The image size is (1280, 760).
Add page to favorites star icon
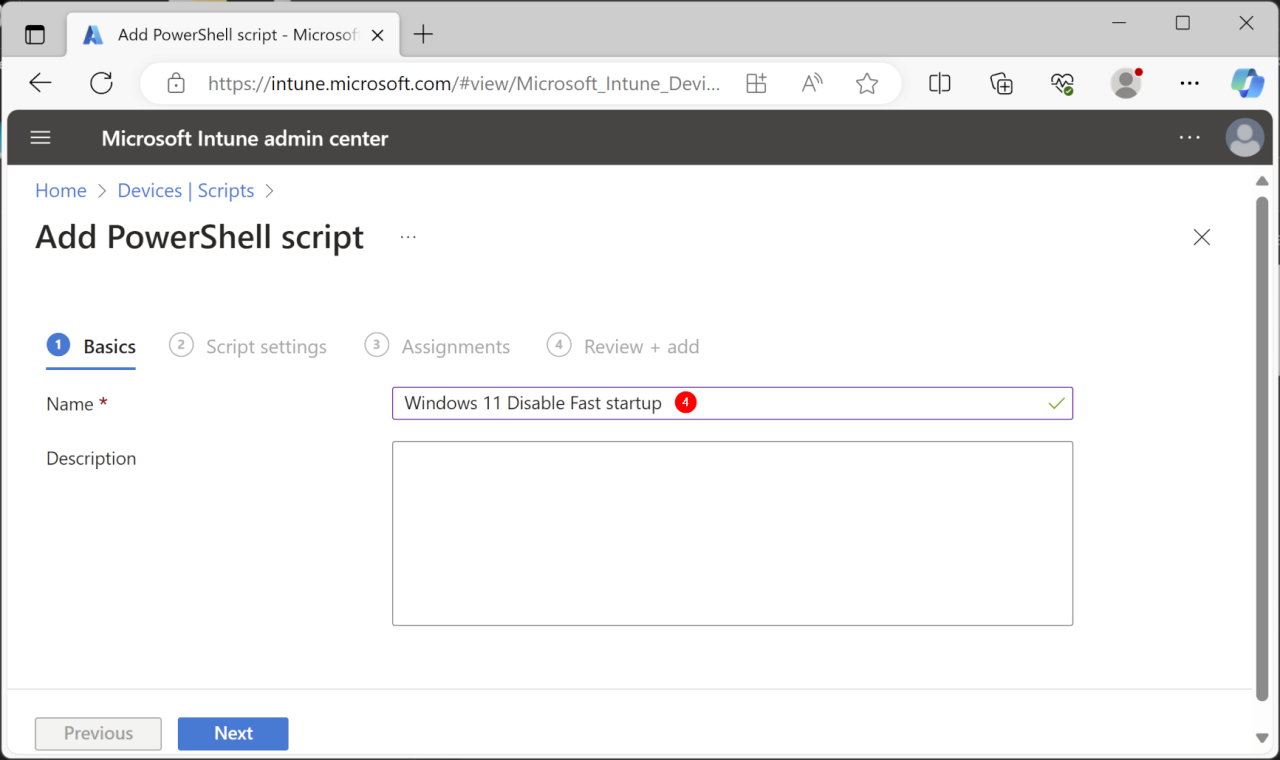point(867,84)
